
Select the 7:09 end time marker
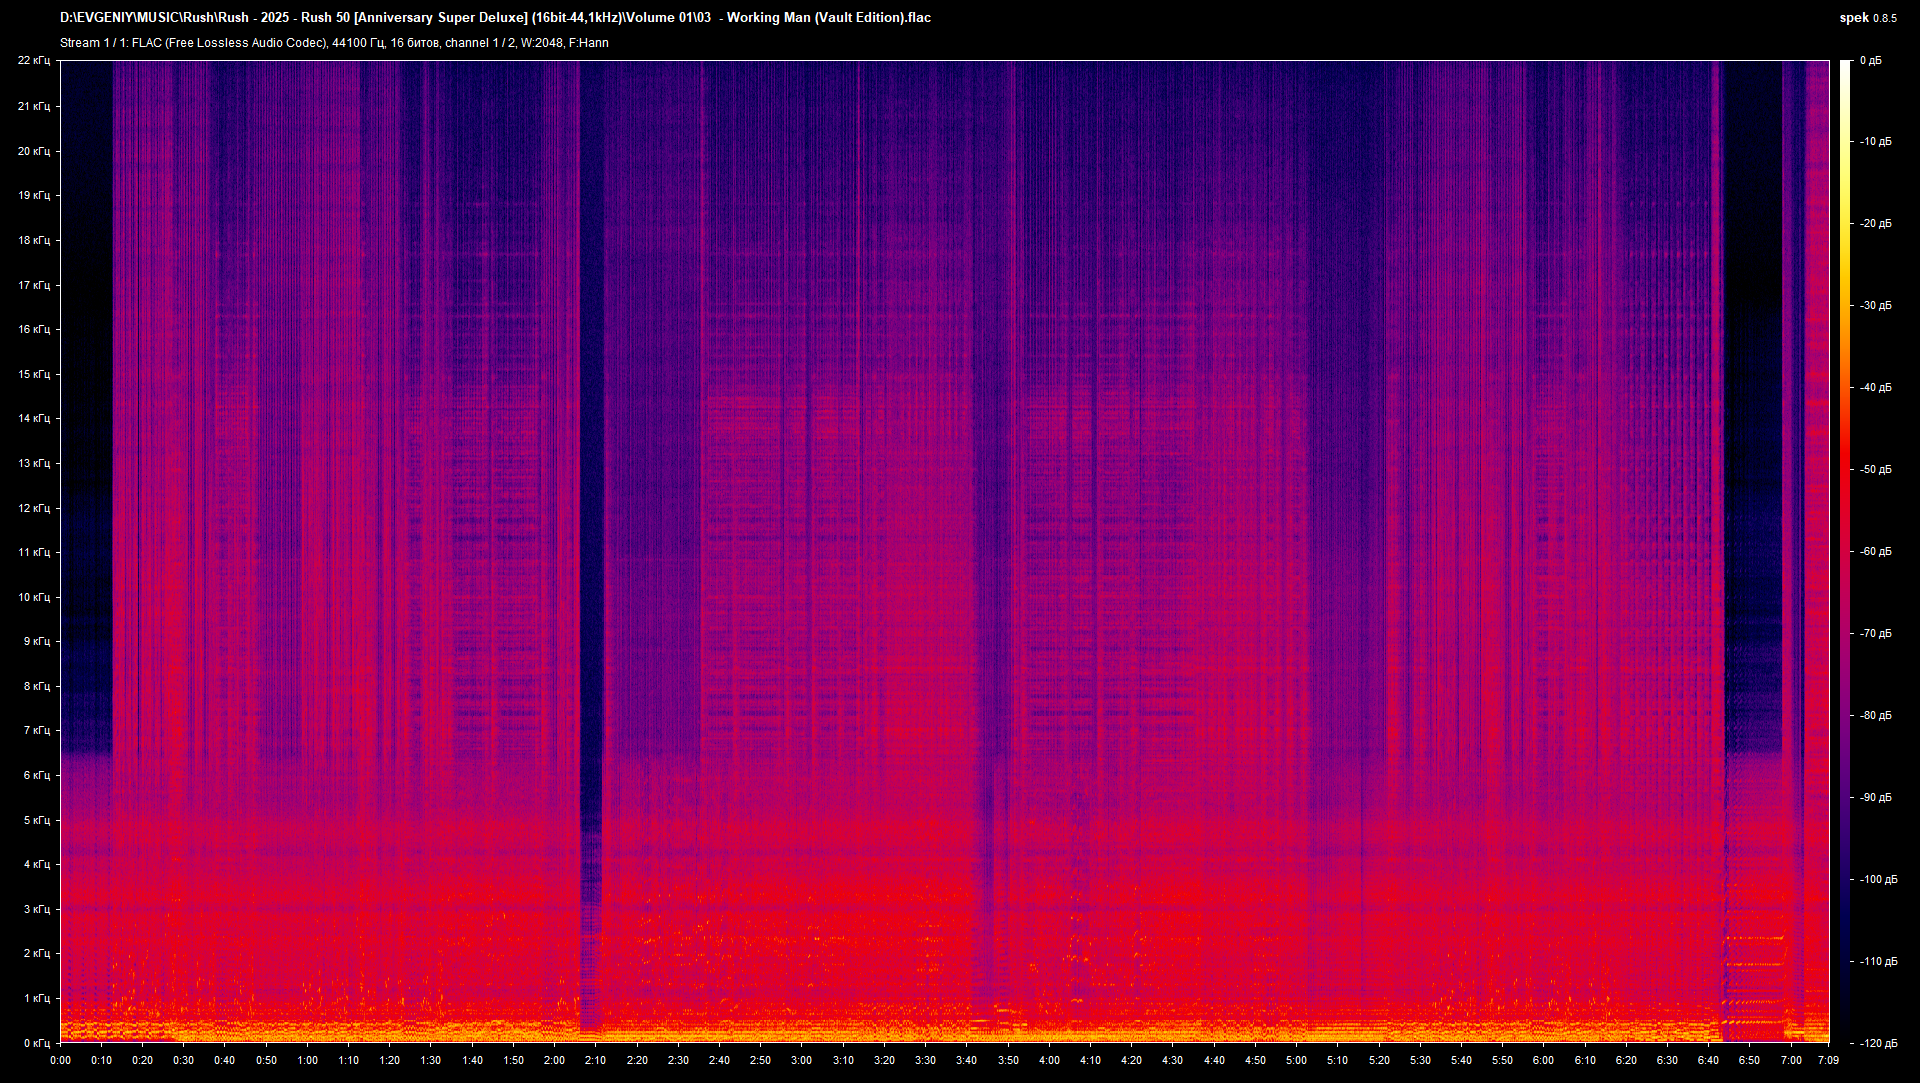1828,1060
